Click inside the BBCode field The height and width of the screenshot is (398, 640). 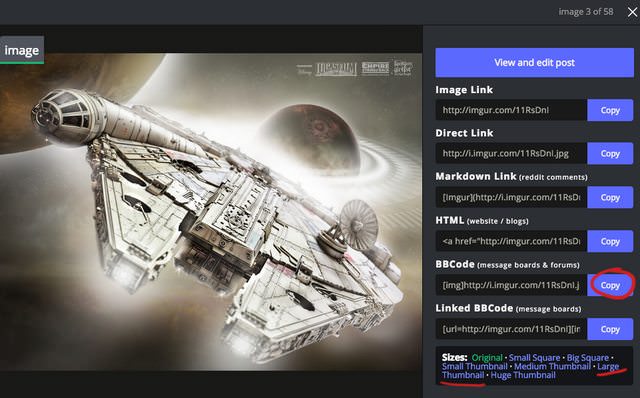point(511,285)
